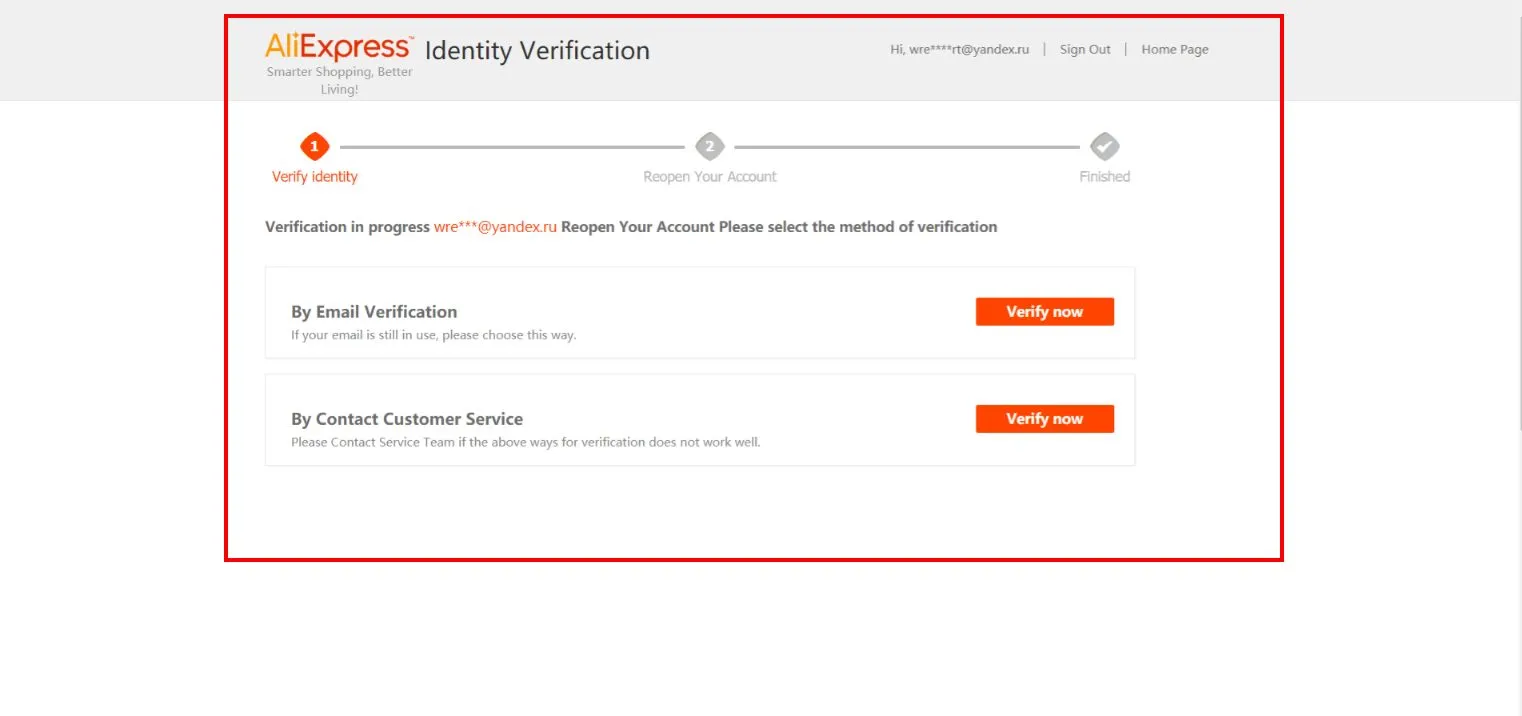Click the progress line between steps 1 and 2
1522x716 pixels.
[512, 147]
